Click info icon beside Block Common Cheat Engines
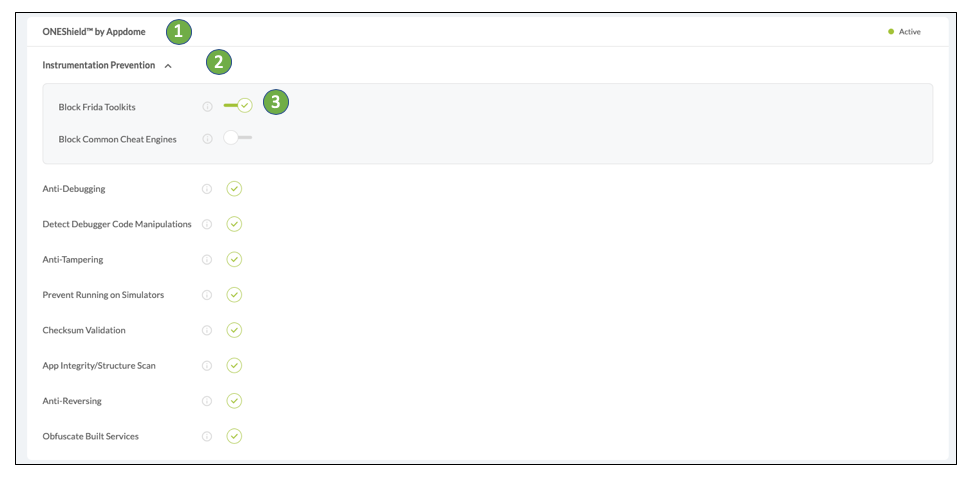This screenshot has width=967, height=491. 207,139
